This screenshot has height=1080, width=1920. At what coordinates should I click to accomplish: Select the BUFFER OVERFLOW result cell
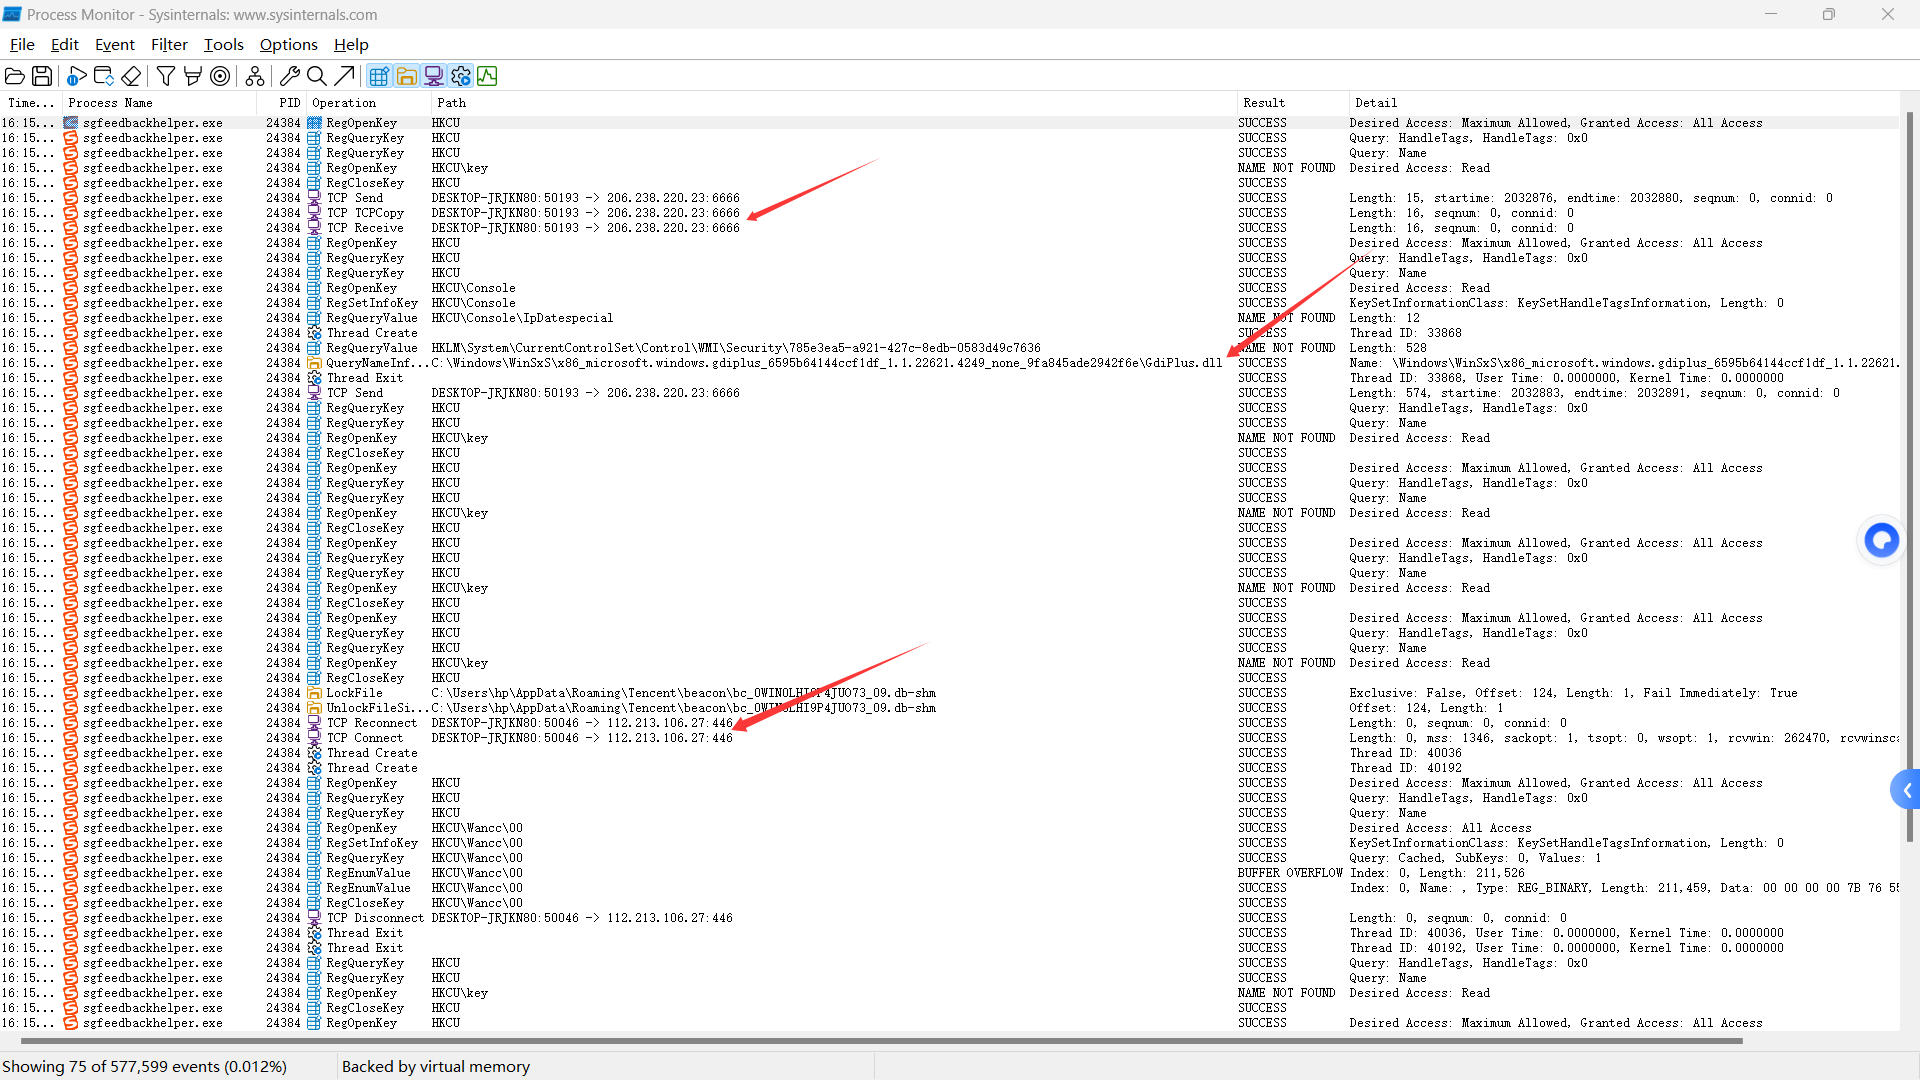coord(1290,873)
